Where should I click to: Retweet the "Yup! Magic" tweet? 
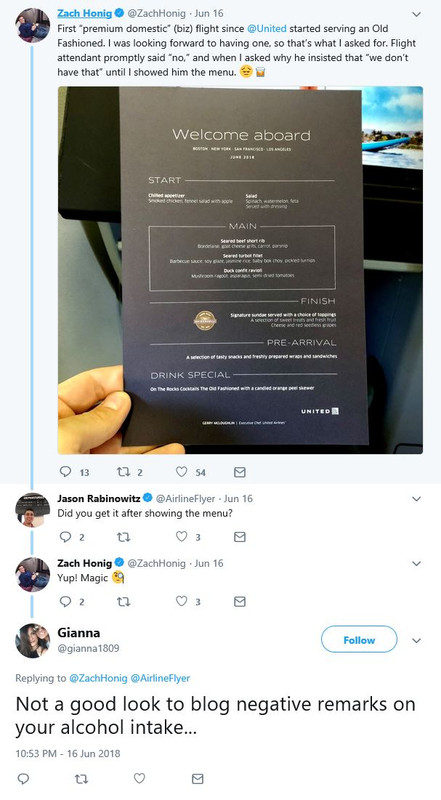point(124,601)
